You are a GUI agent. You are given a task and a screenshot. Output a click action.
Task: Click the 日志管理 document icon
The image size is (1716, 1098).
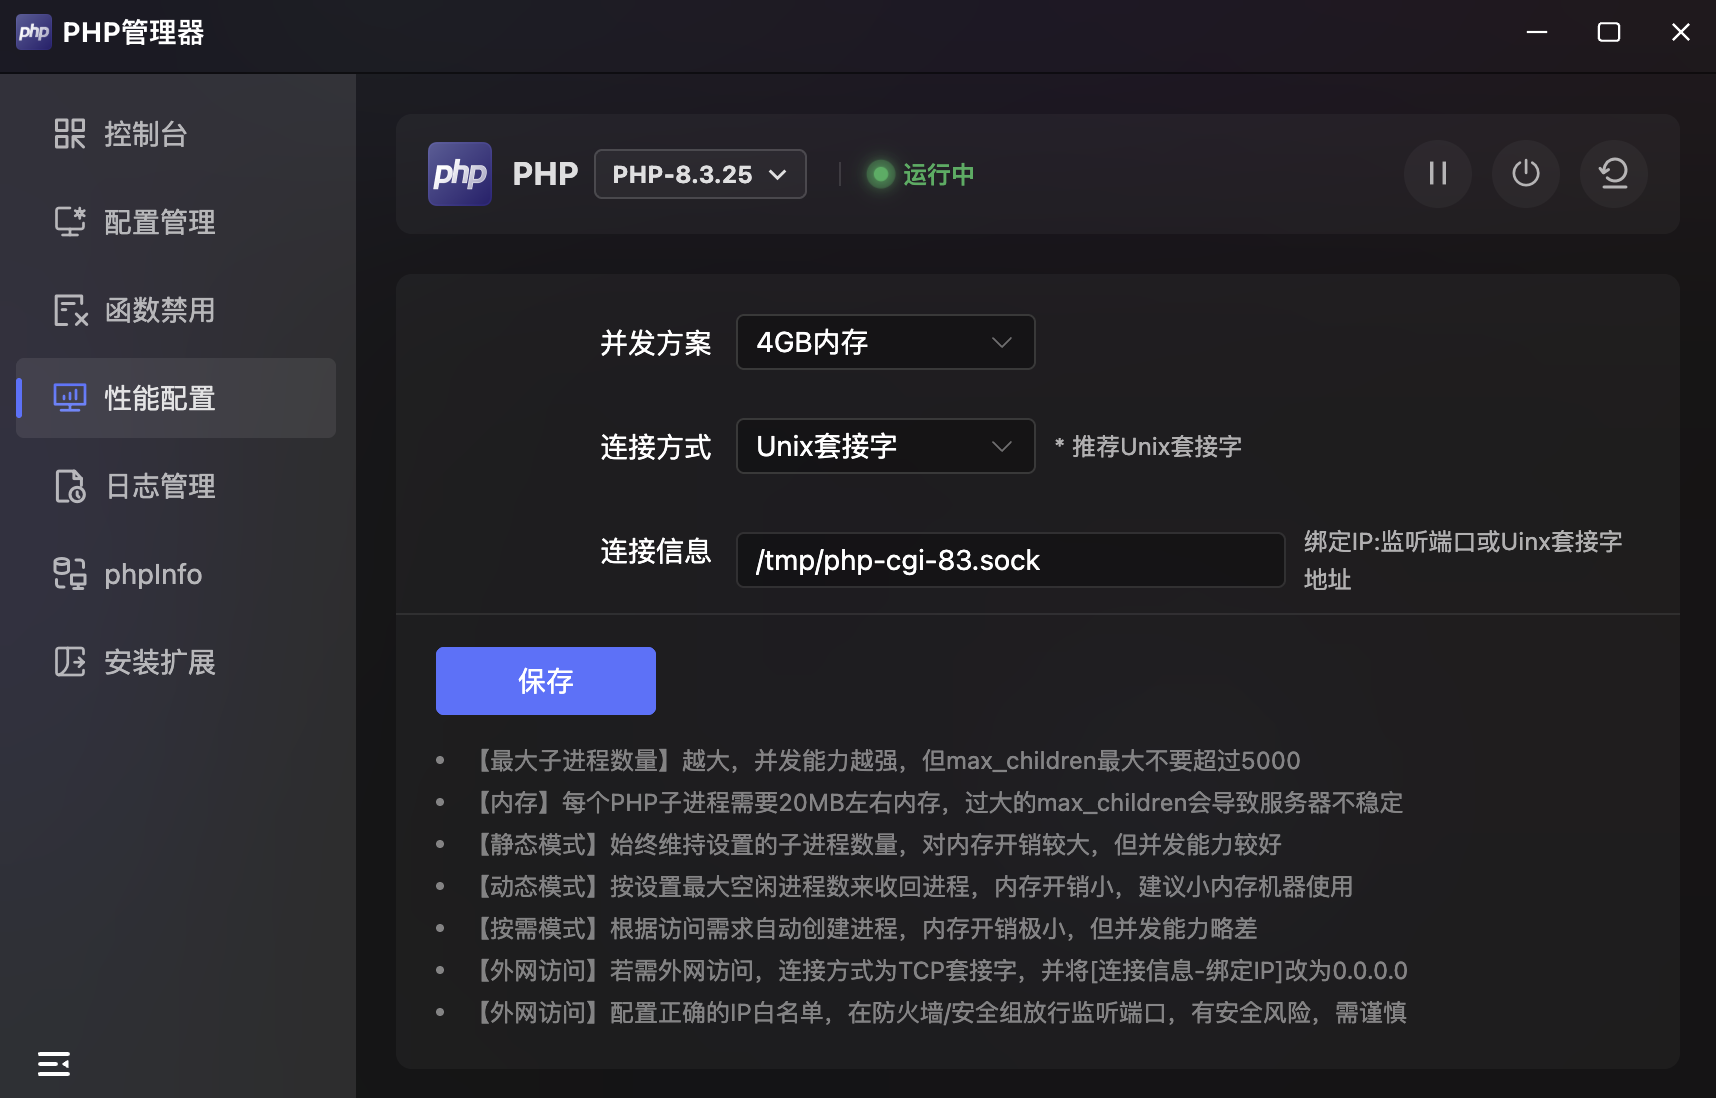click(70, 486)
